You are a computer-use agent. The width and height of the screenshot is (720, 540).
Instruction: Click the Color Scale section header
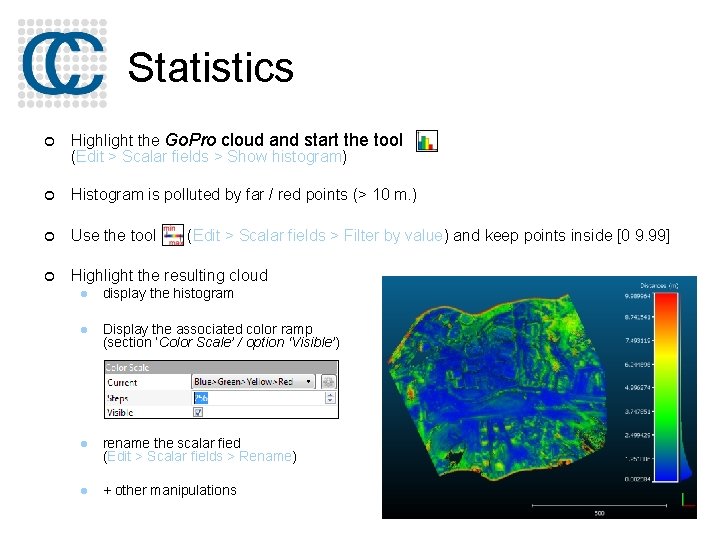[x=128, y=368]
